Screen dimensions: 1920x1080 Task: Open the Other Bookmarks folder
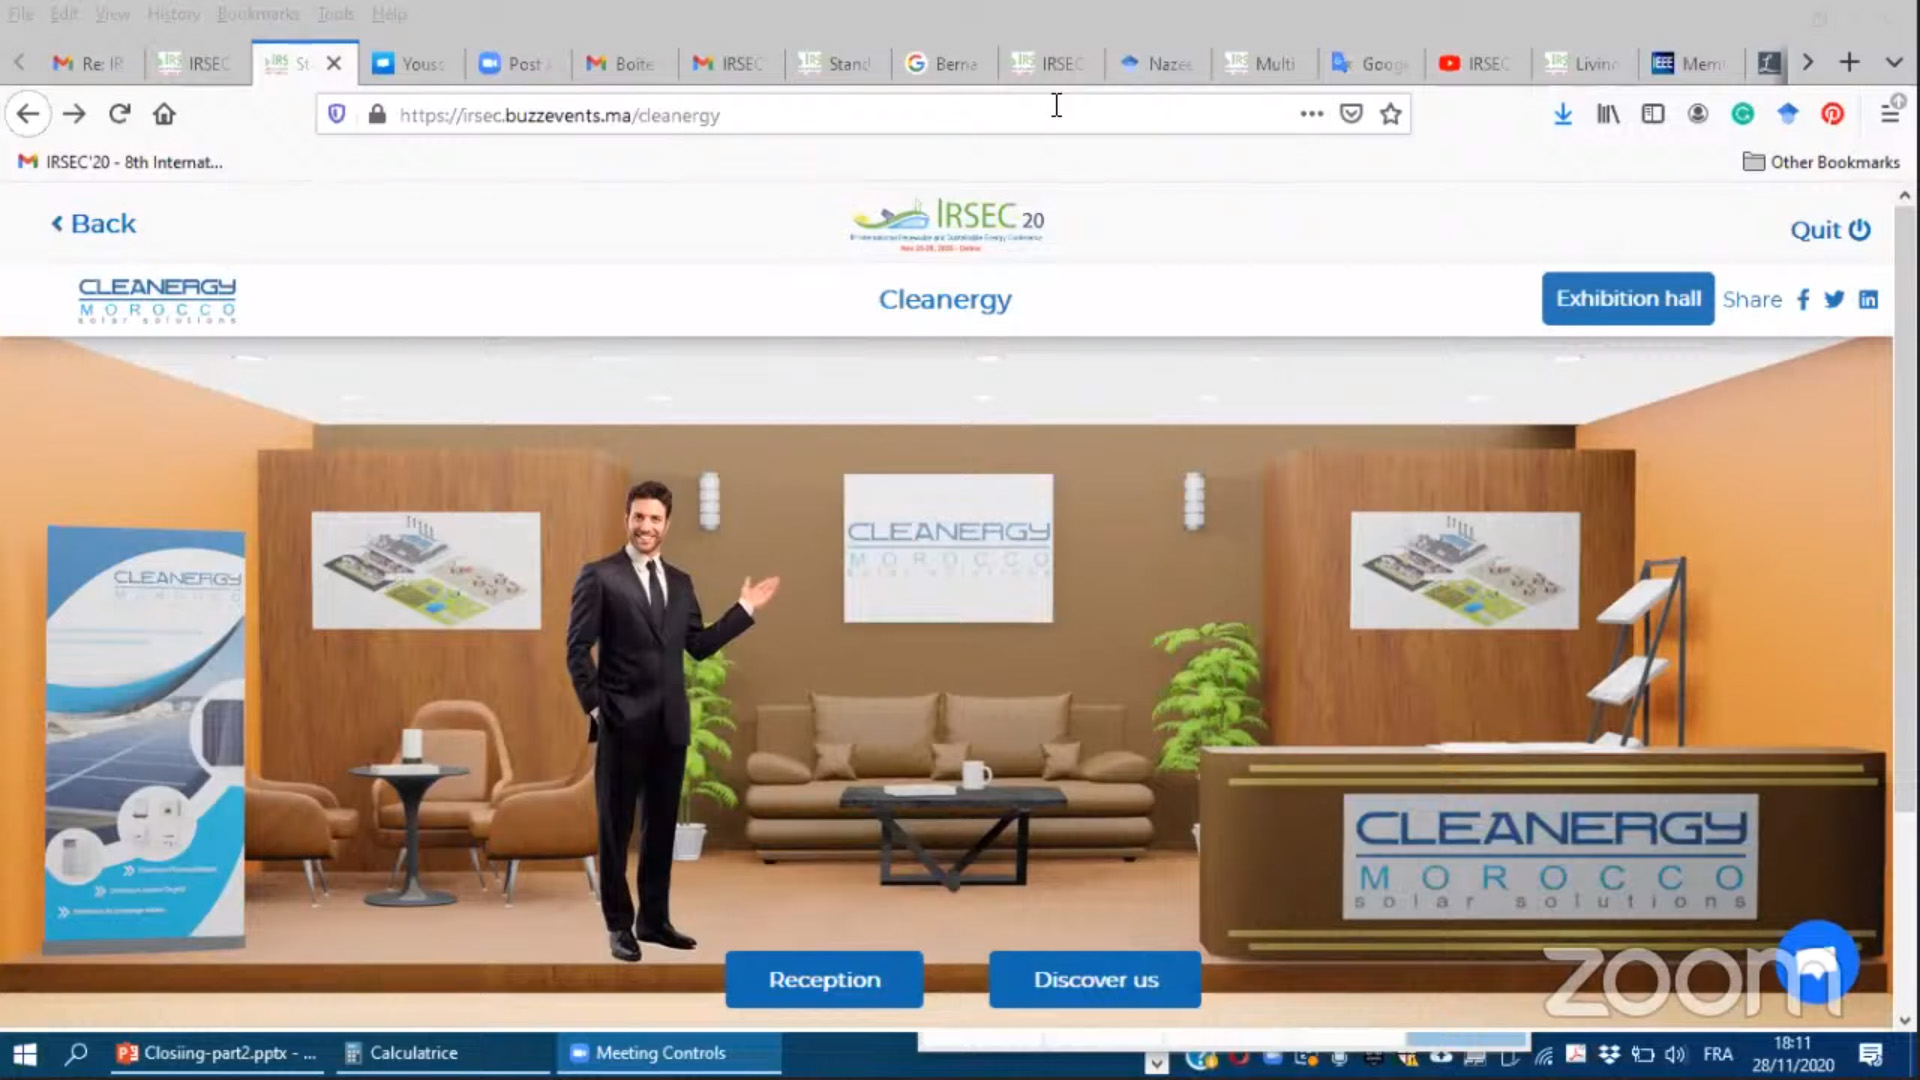(x=1821, y=162)
